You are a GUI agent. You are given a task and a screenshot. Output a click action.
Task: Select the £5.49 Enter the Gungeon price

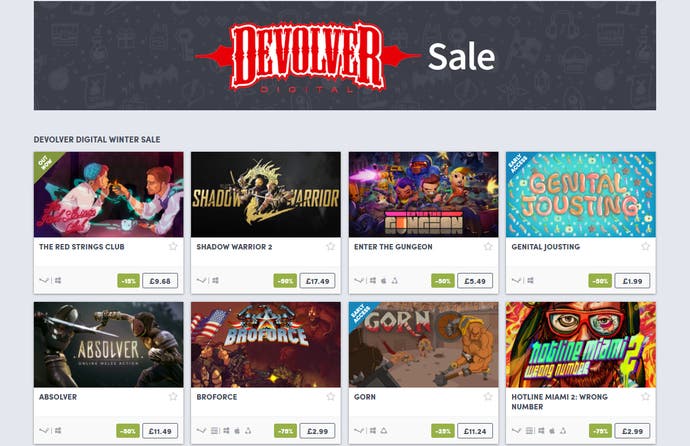point(475,281)
